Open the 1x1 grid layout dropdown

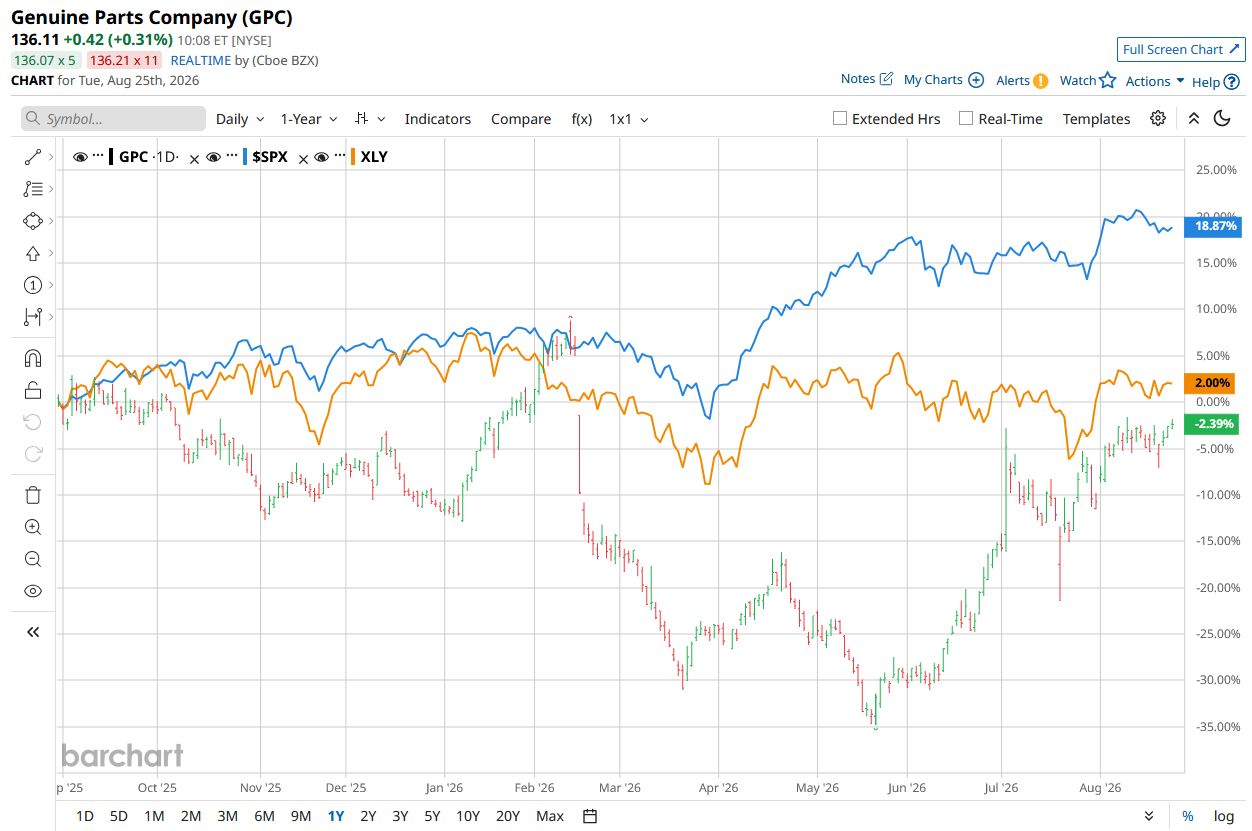629,118
